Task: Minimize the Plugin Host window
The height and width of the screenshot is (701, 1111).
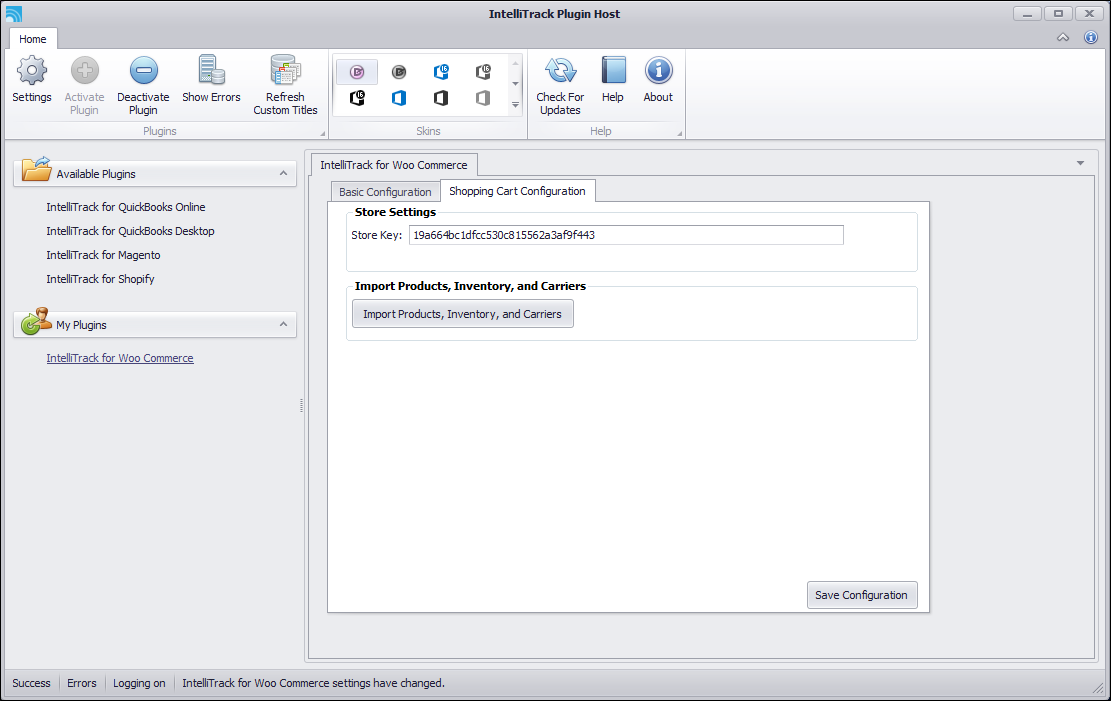Action: tap(1027, 13)
